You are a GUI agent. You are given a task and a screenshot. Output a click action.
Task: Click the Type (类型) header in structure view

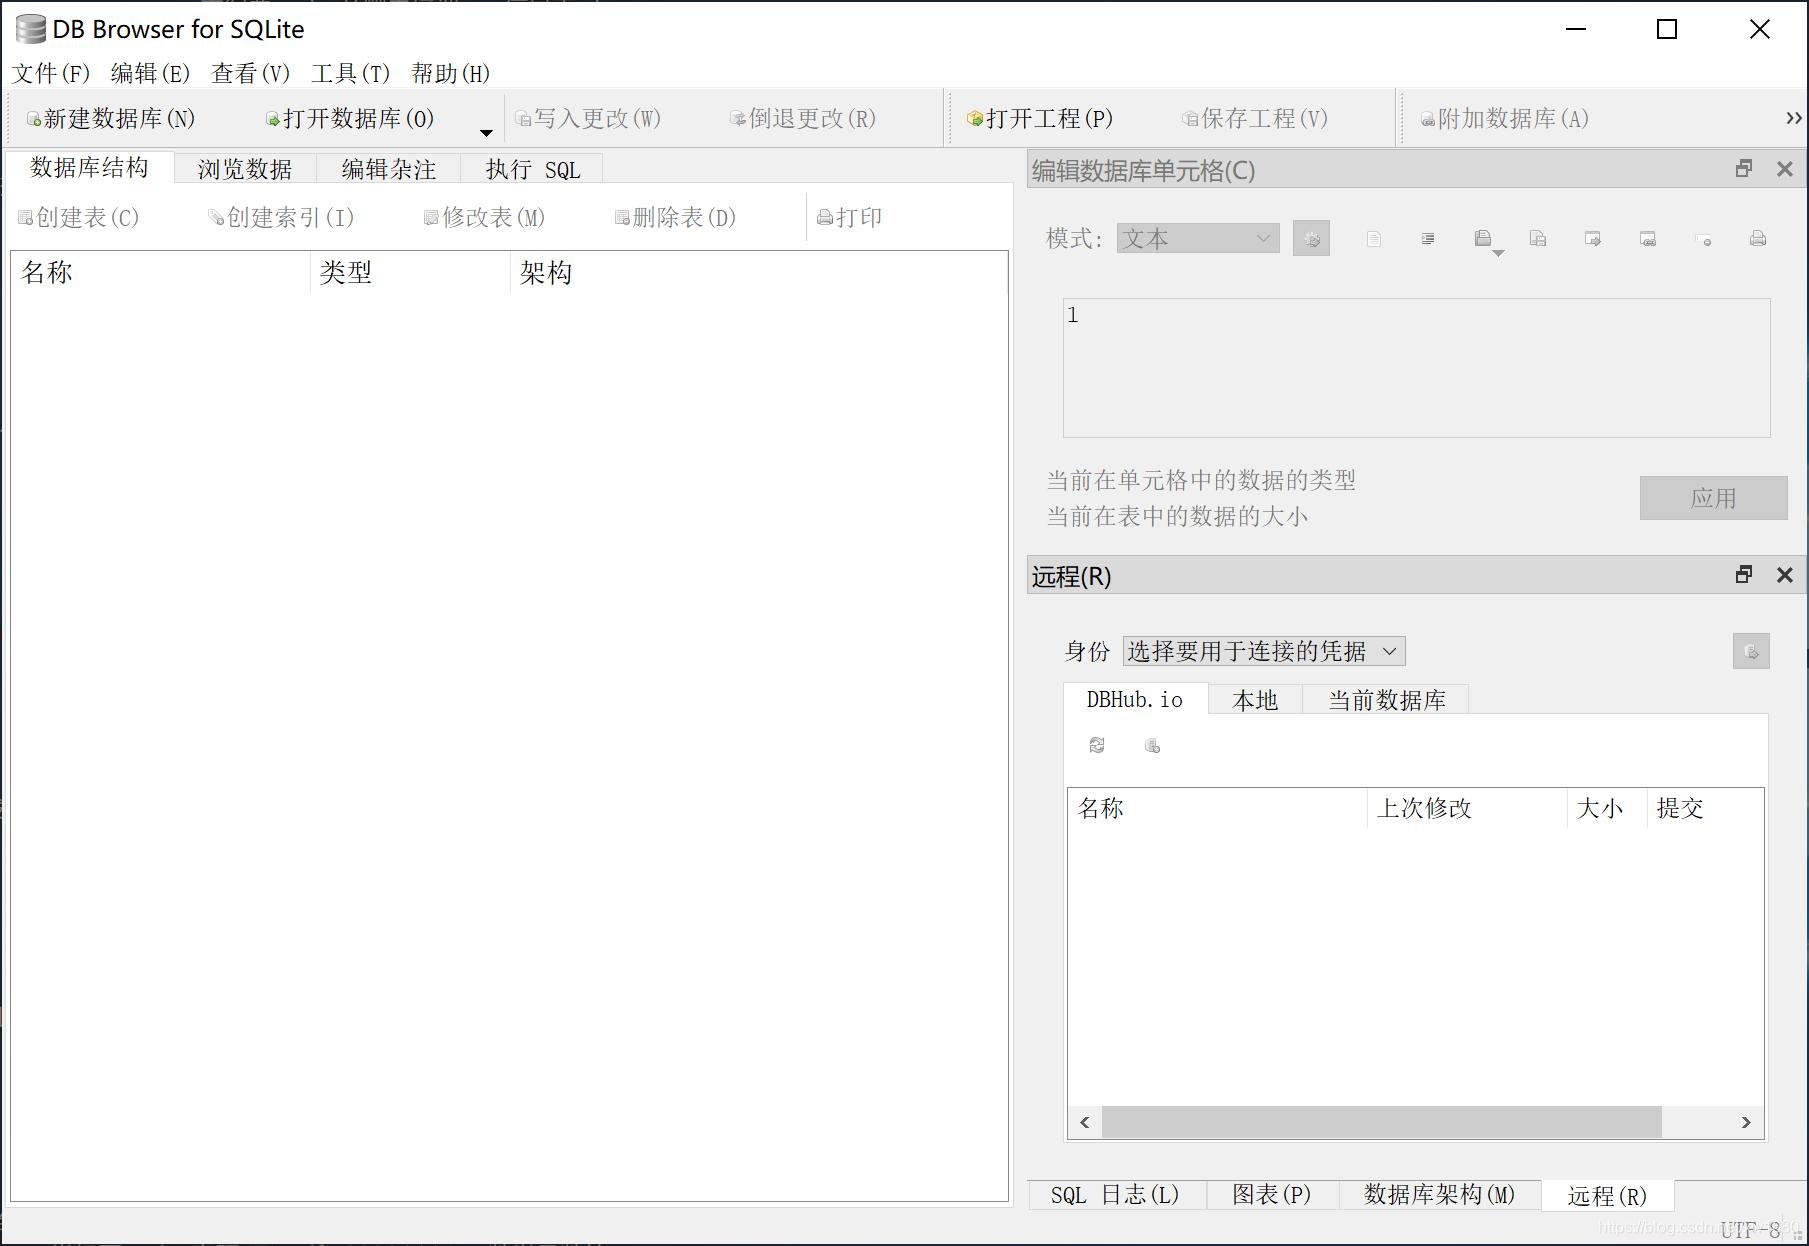[410, 272]
